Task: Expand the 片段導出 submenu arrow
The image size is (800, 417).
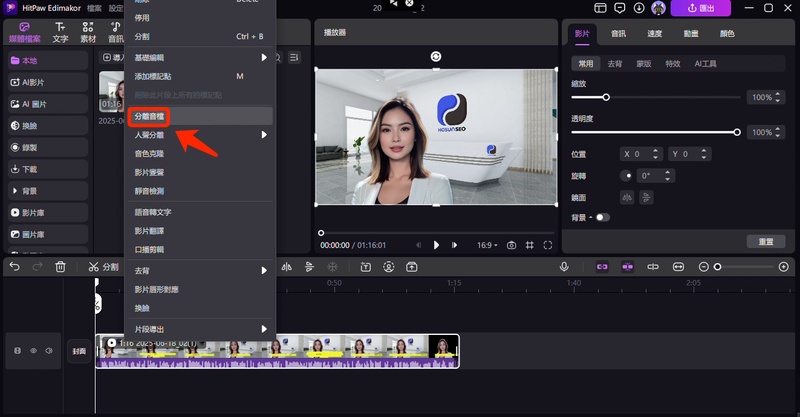Action: click(x=264, y=328)
